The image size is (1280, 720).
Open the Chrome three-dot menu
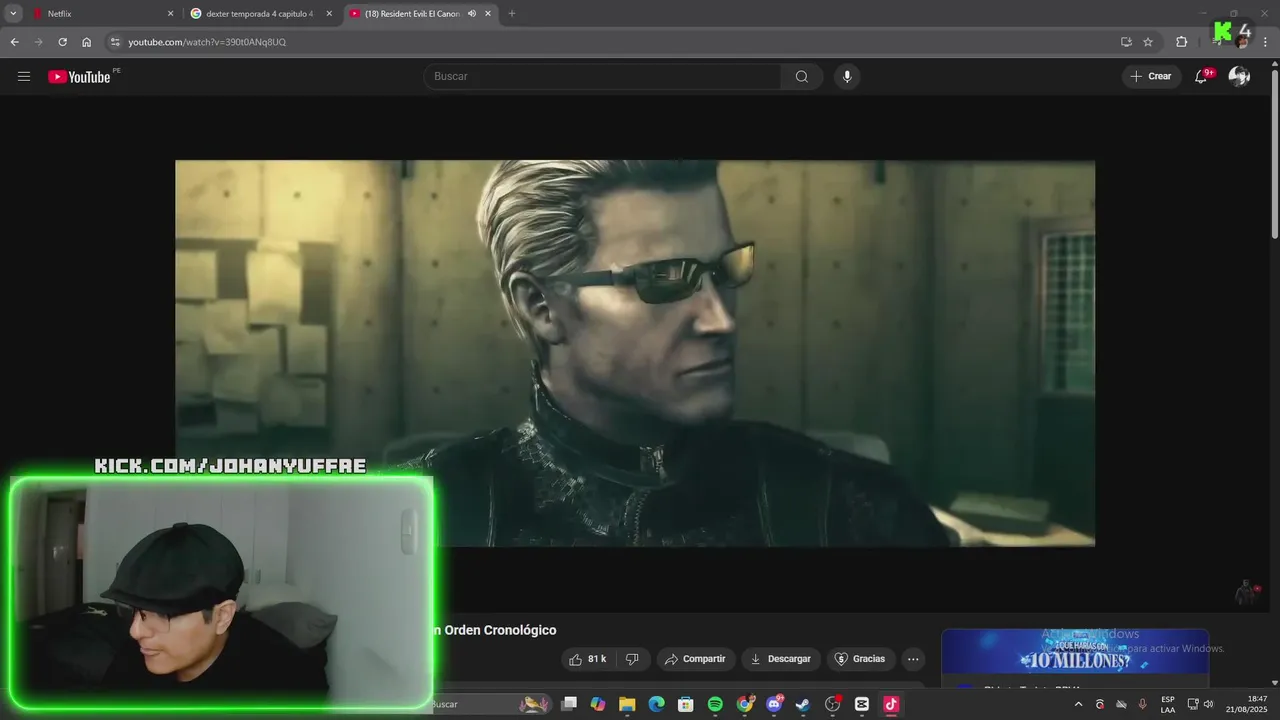[x=1265, y=42]
